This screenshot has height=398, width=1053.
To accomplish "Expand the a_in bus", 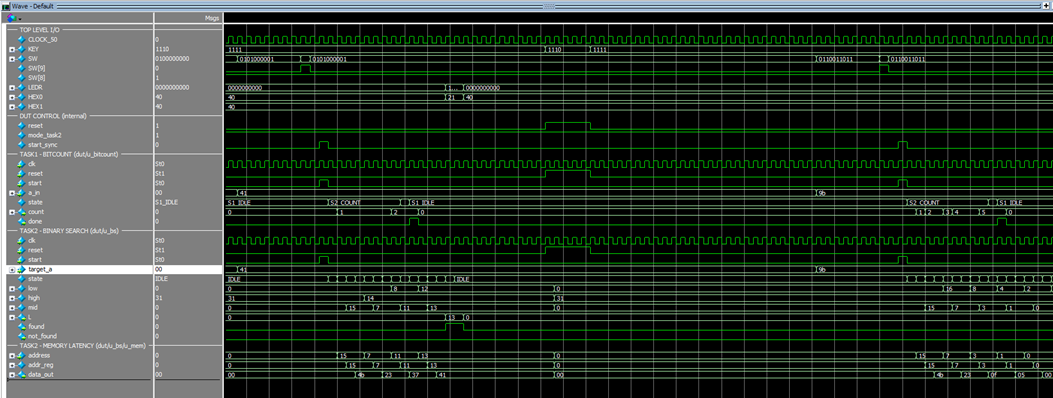I will click(x=11, y=192).
